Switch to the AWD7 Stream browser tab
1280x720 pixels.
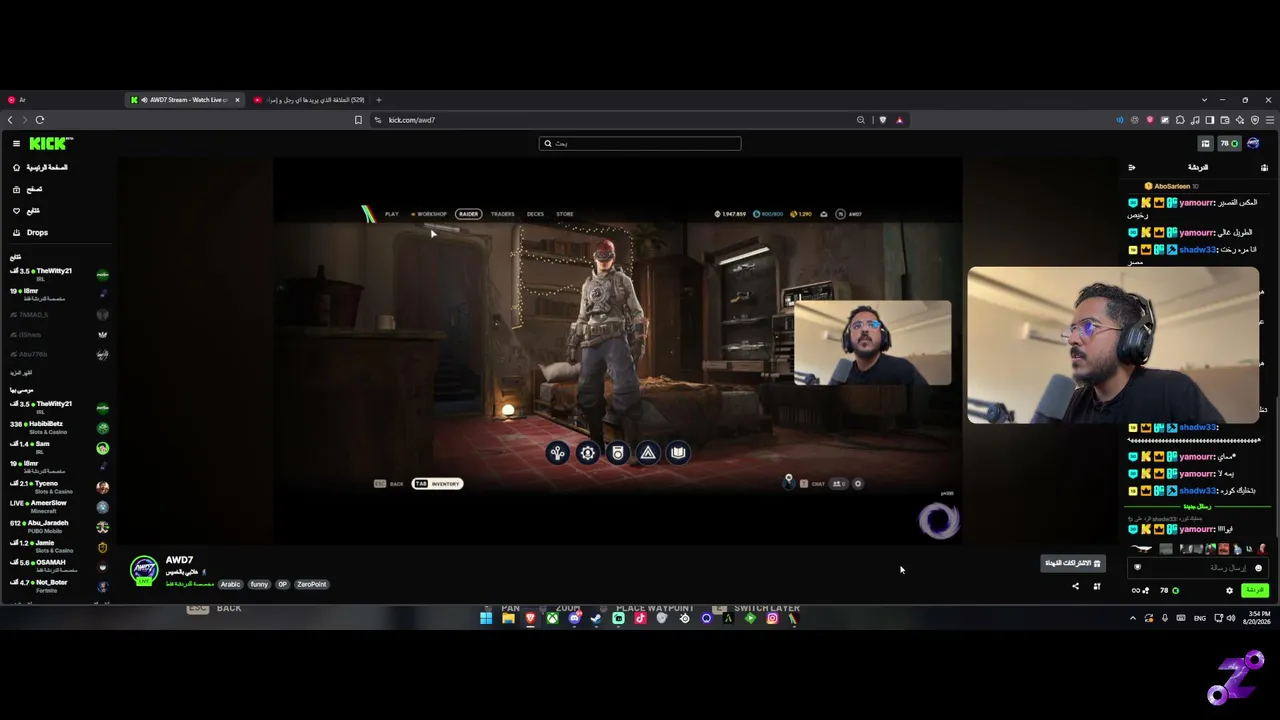point(185,100)
